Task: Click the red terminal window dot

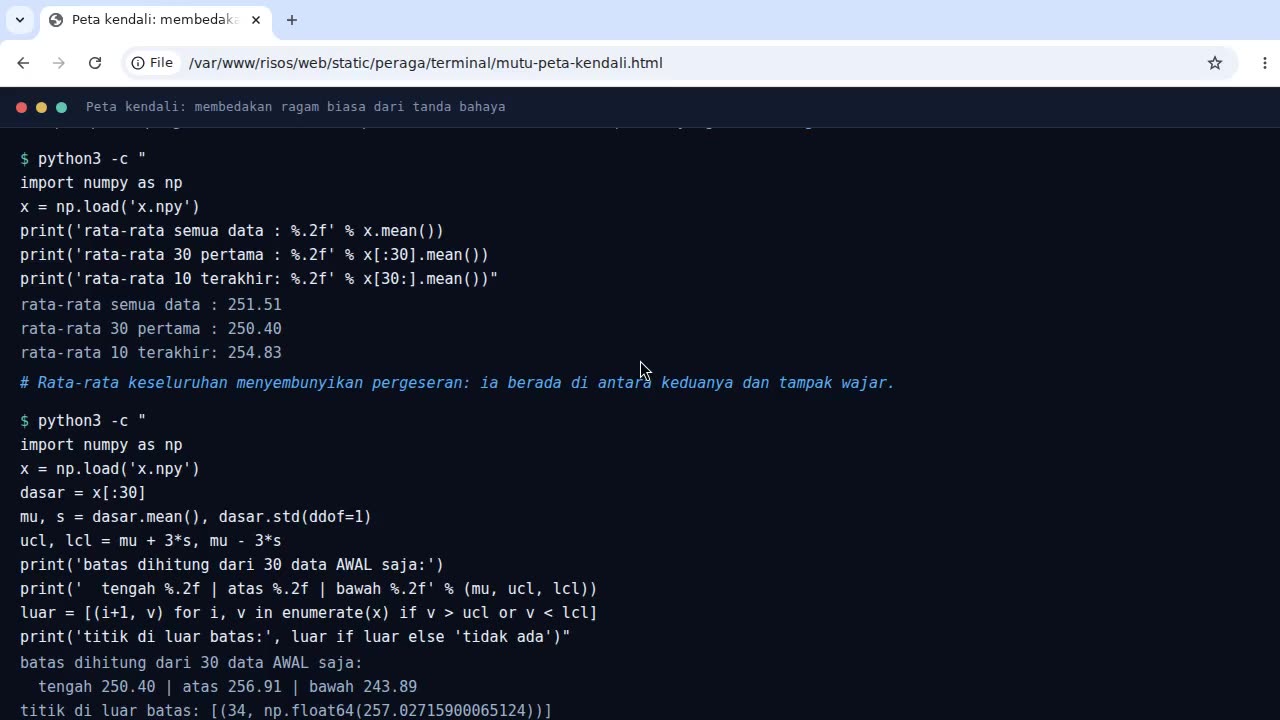Action: pyautogui.click(x=21, y=107)
